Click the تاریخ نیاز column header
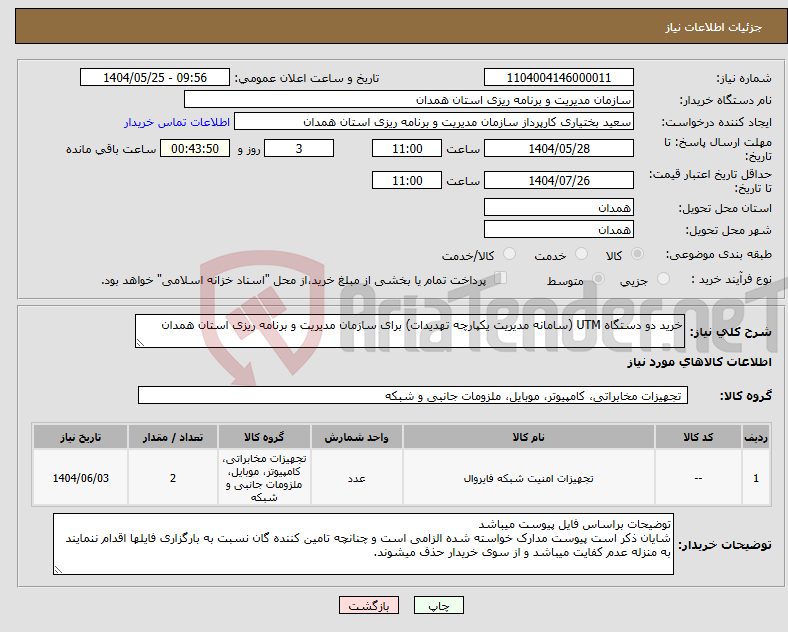The width and height of the screenshot is (788, 632). click(x=80, y=437)
